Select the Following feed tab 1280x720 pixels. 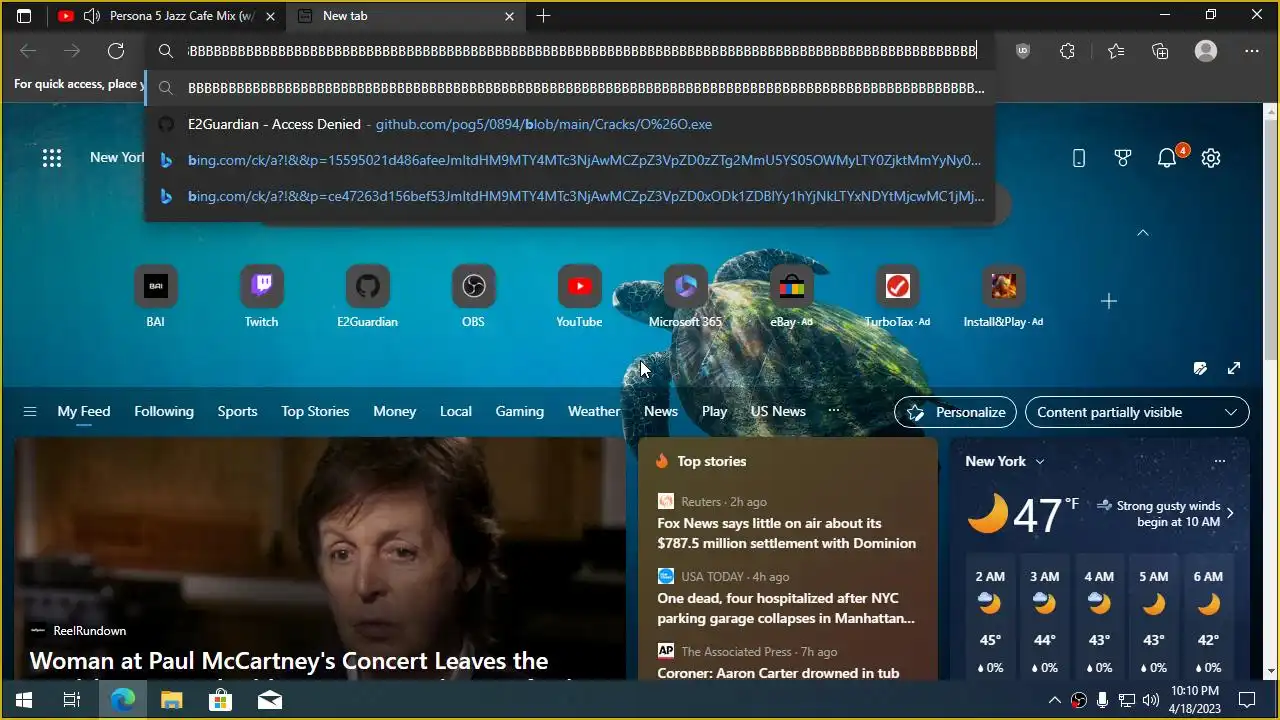pyautogui.click(x=164, y=411)
